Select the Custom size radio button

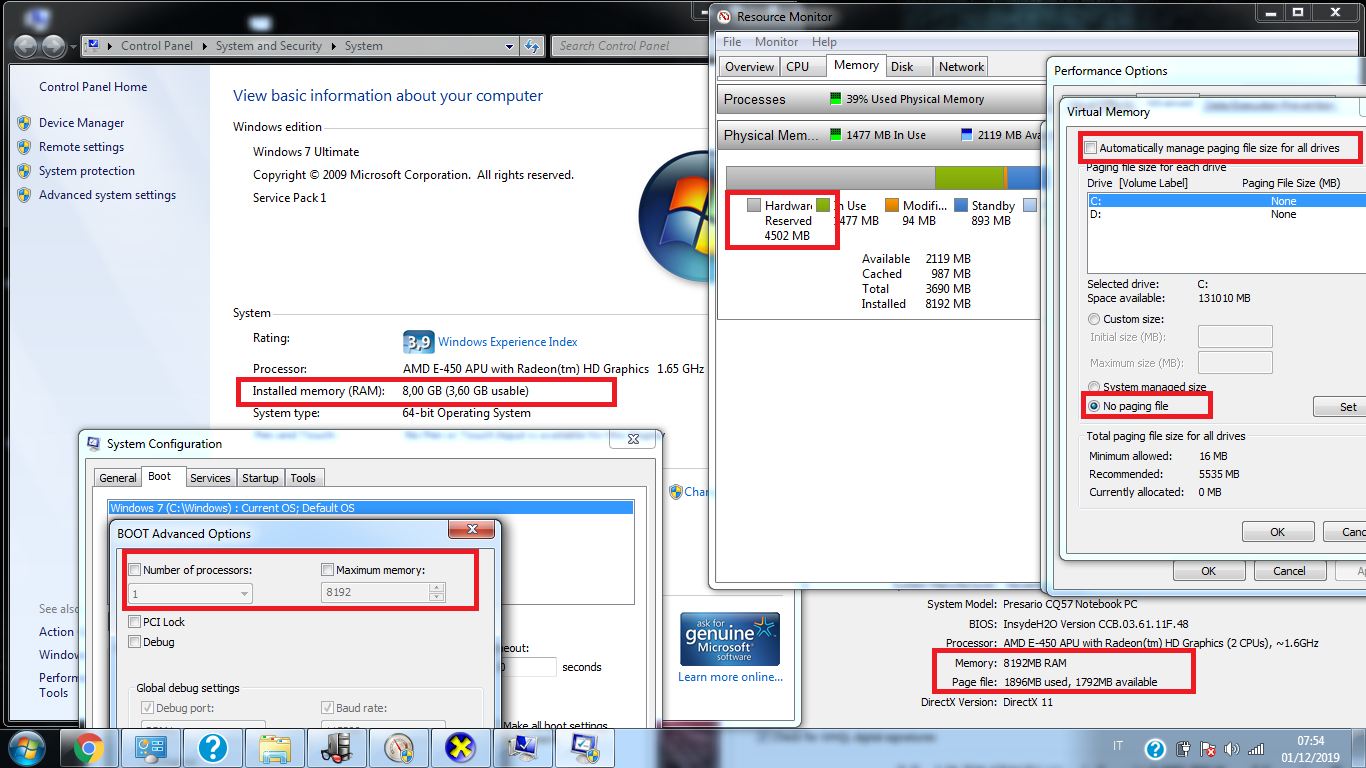[1095, 319]
